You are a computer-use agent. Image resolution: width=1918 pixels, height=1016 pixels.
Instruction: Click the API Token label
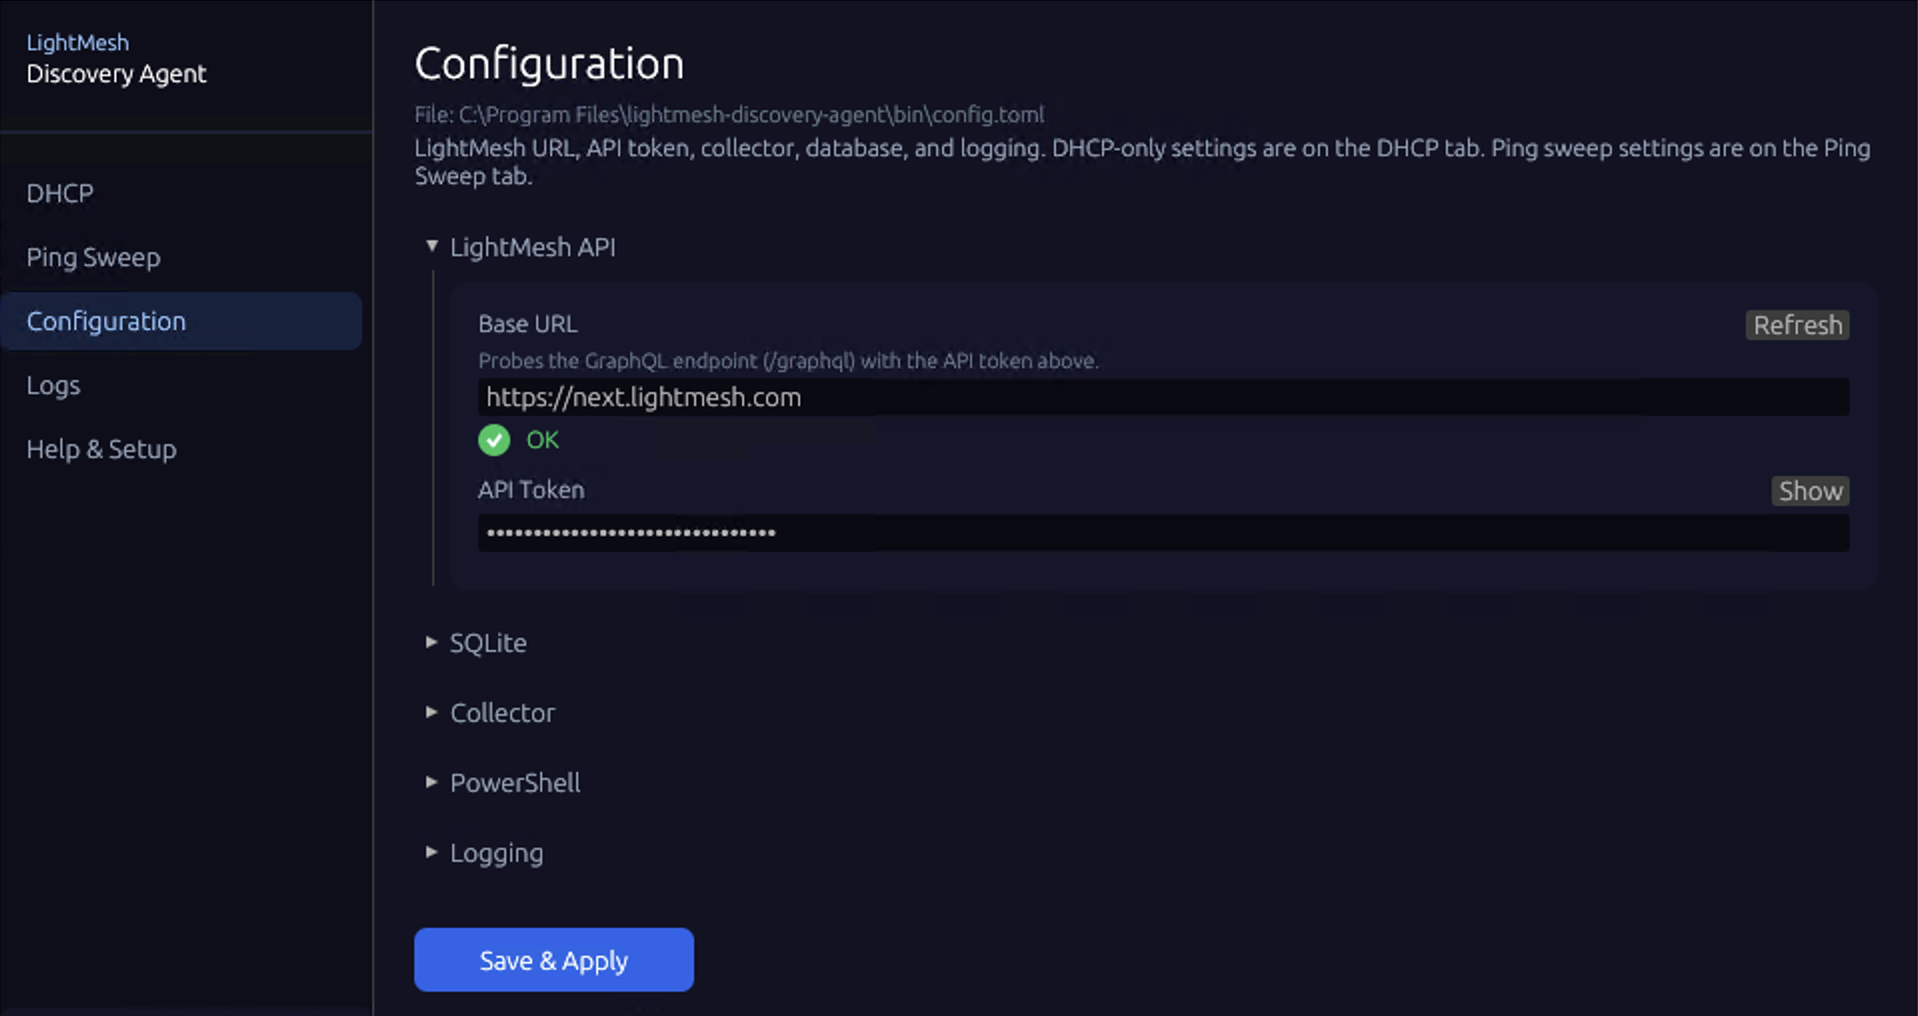531,490
